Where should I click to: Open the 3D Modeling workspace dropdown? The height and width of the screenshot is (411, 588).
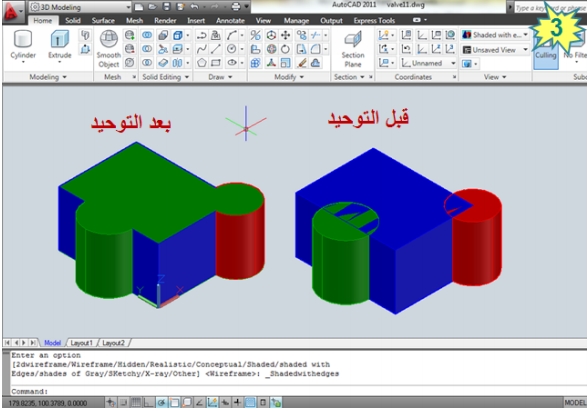coord(80,7)
